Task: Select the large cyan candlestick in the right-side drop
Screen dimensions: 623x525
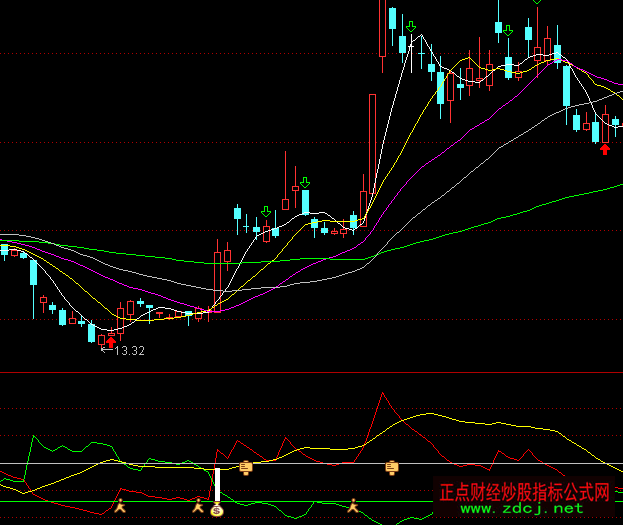Action: coord(566,86)
